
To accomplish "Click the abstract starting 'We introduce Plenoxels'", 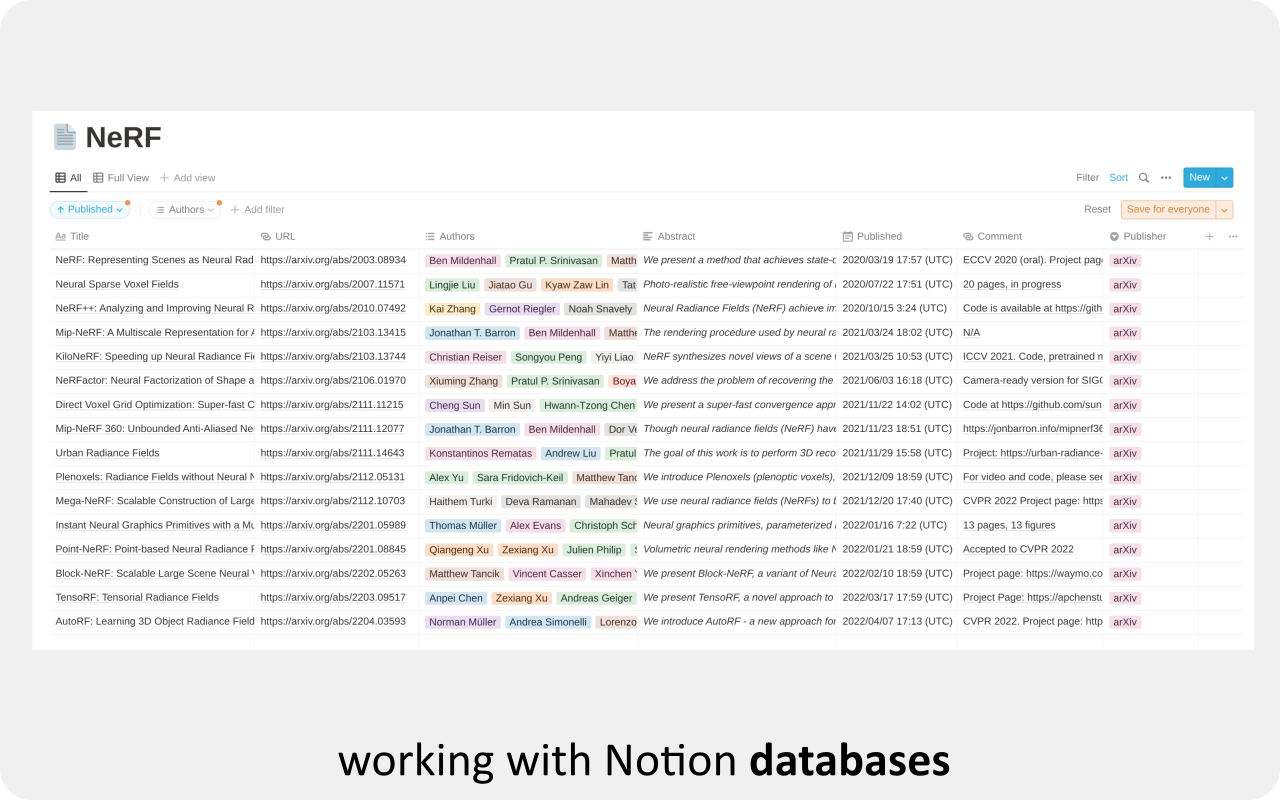I will (738, 478).
